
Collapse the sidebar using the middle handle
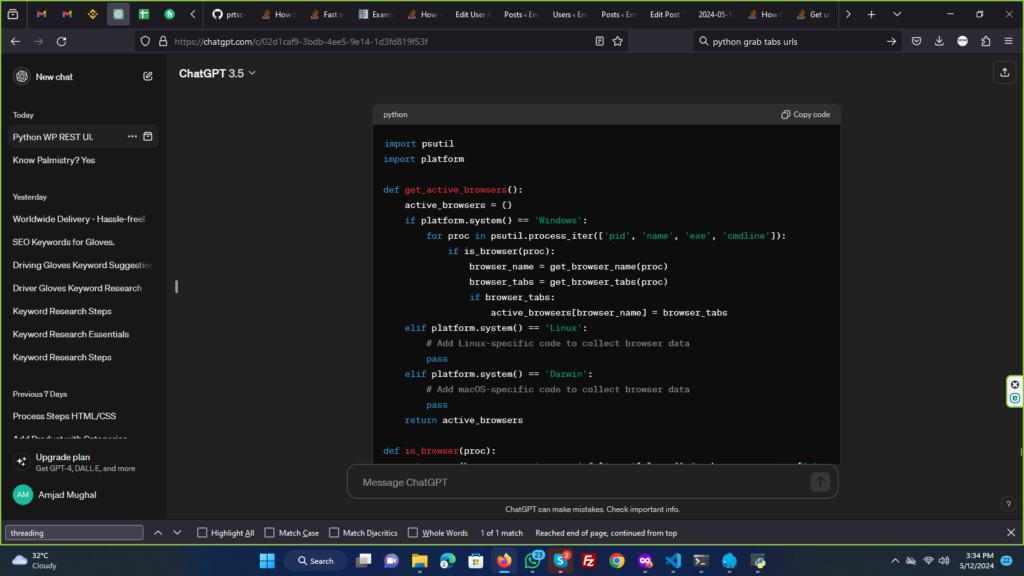click(x=176, y=287)
